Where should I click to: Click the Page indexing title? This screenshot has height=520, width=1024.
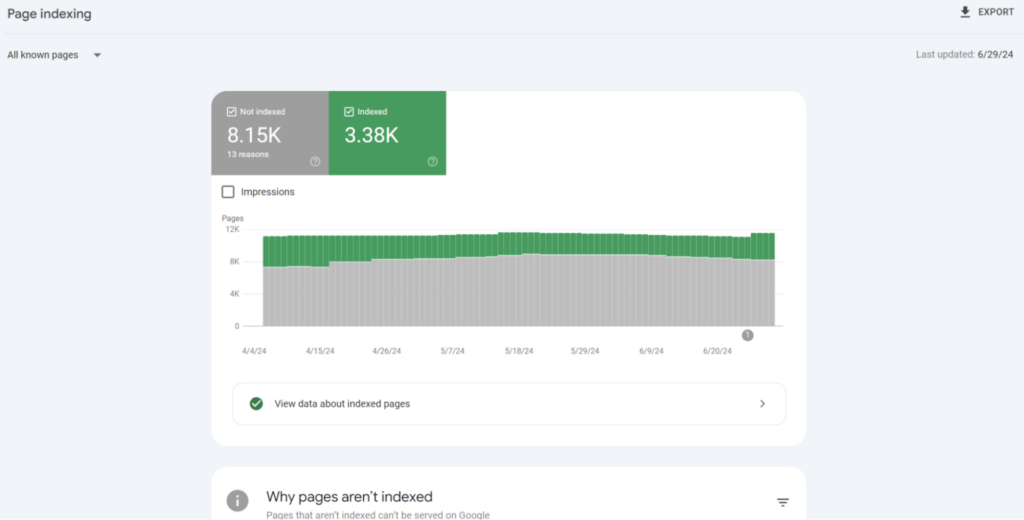[49, 14]
